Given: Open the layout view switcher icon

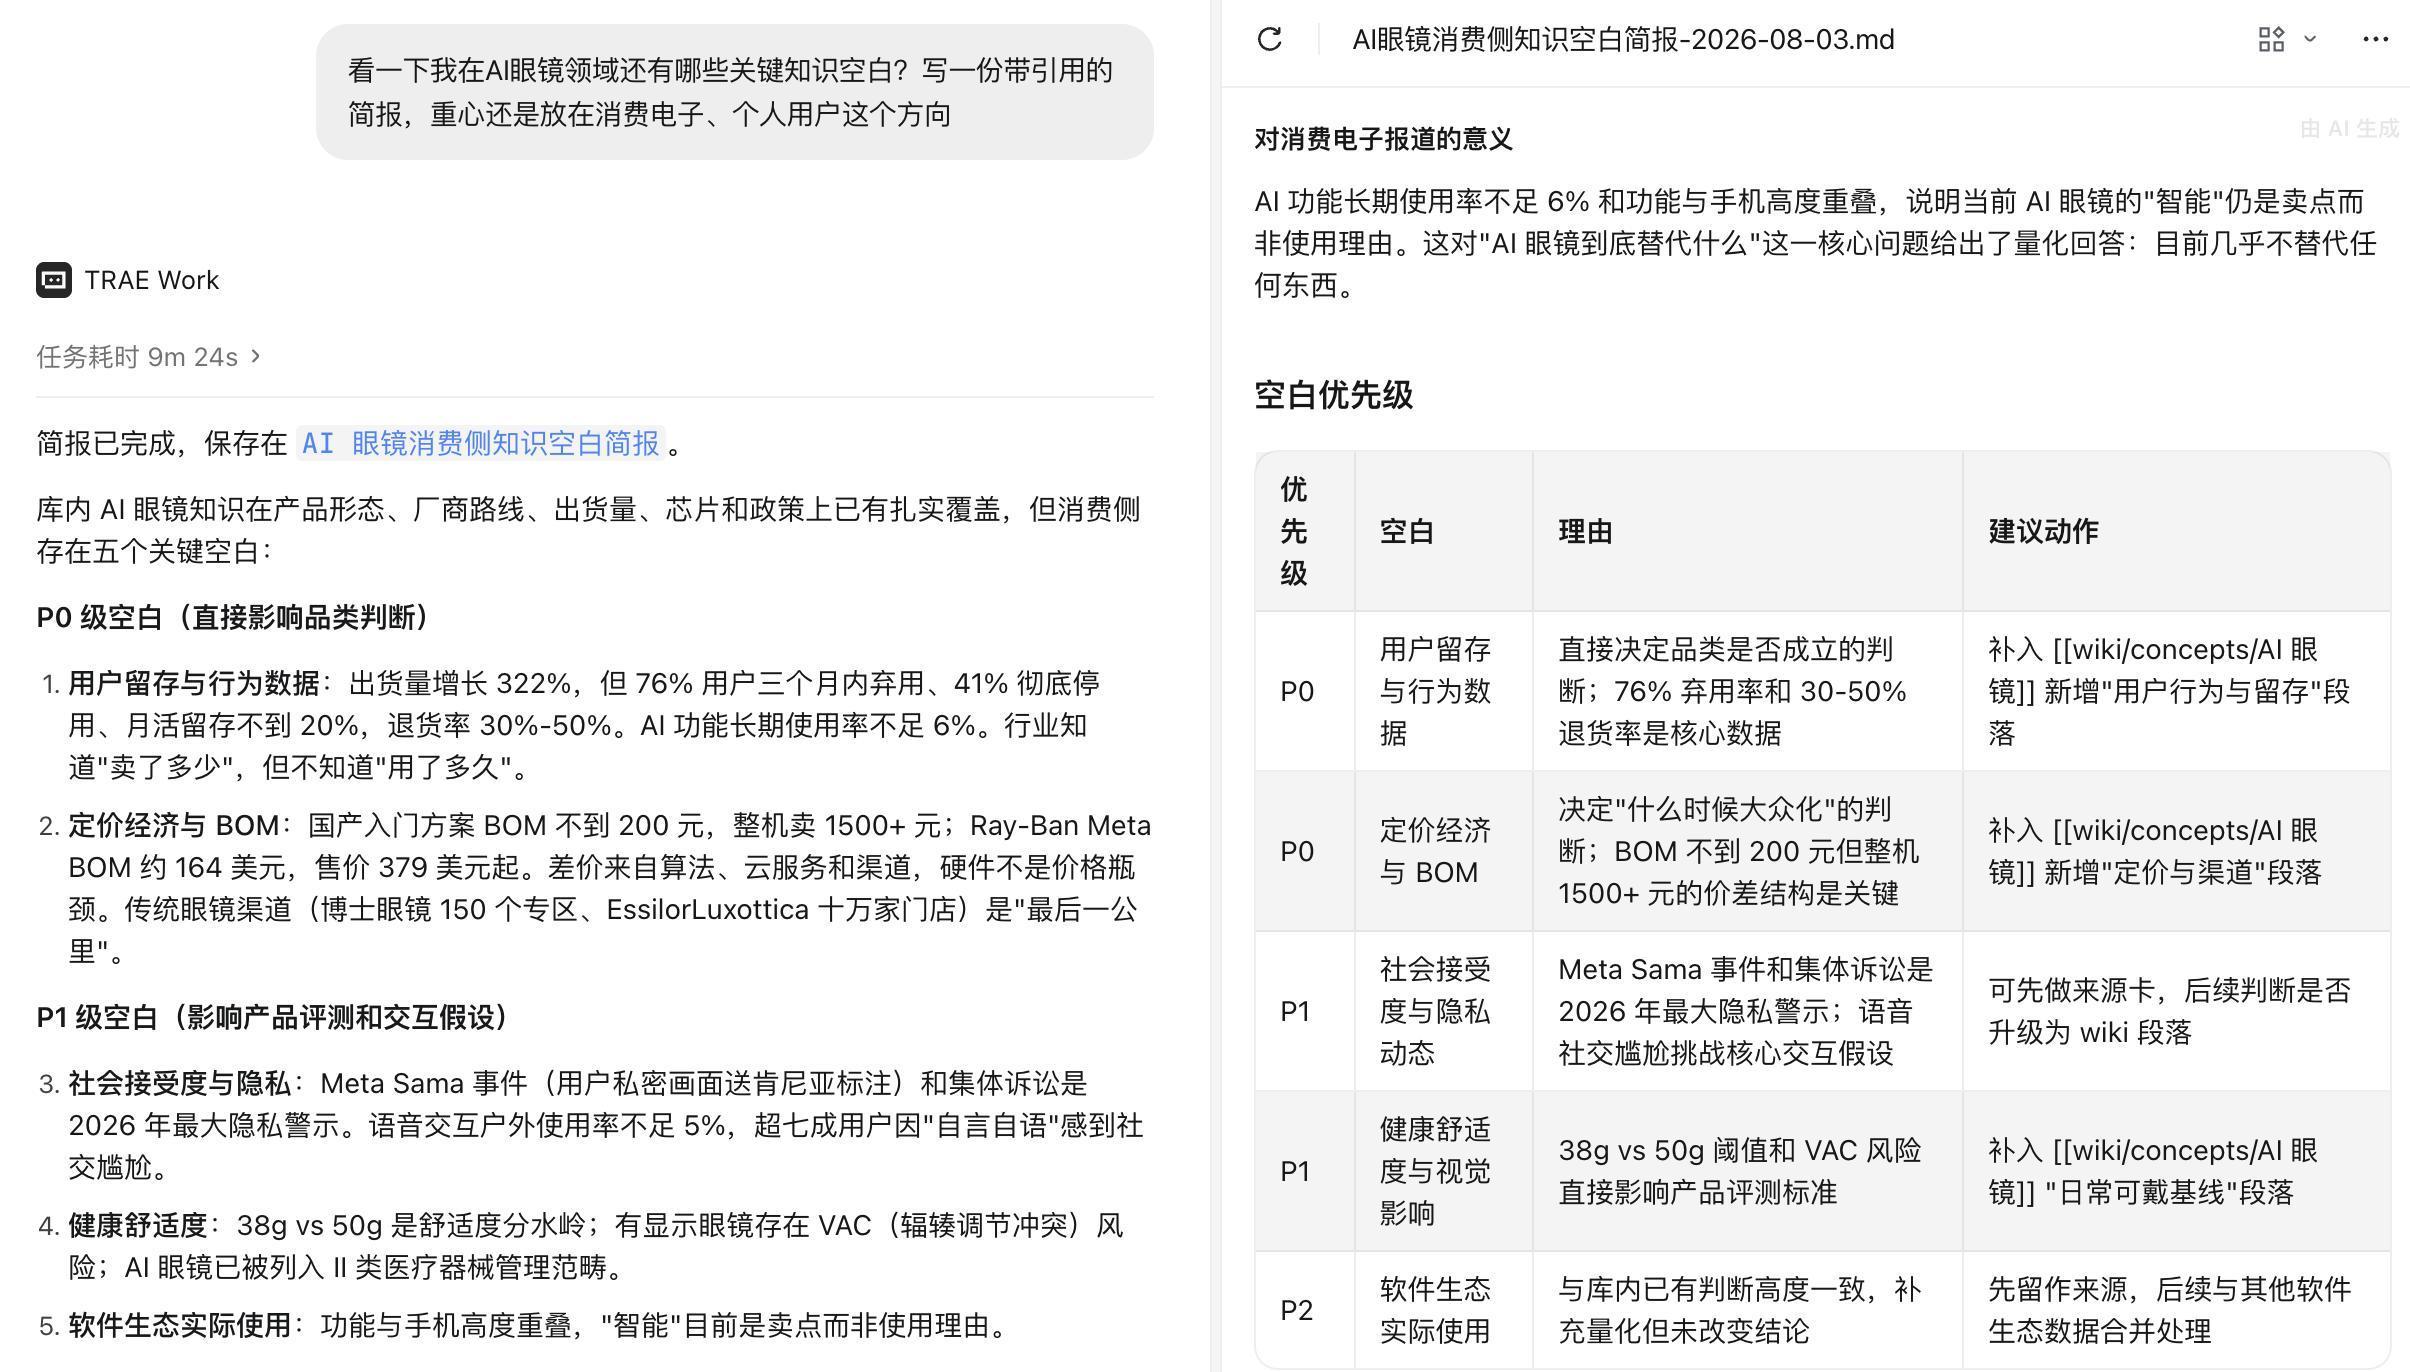Looking at the screenshot, I should 2271,40.
